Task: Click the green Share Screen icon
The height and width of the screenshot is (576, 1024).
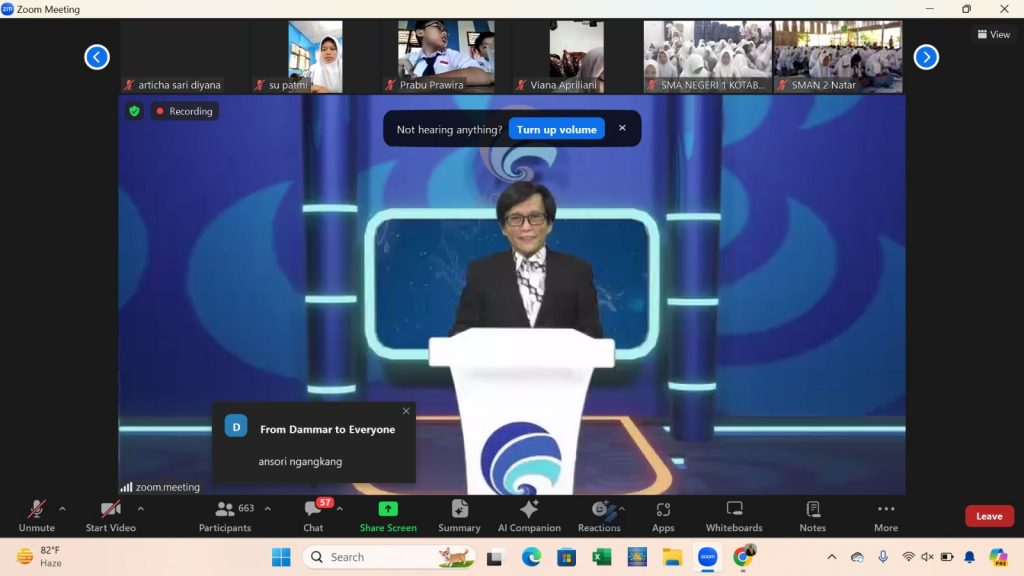Action: point(388,509)
